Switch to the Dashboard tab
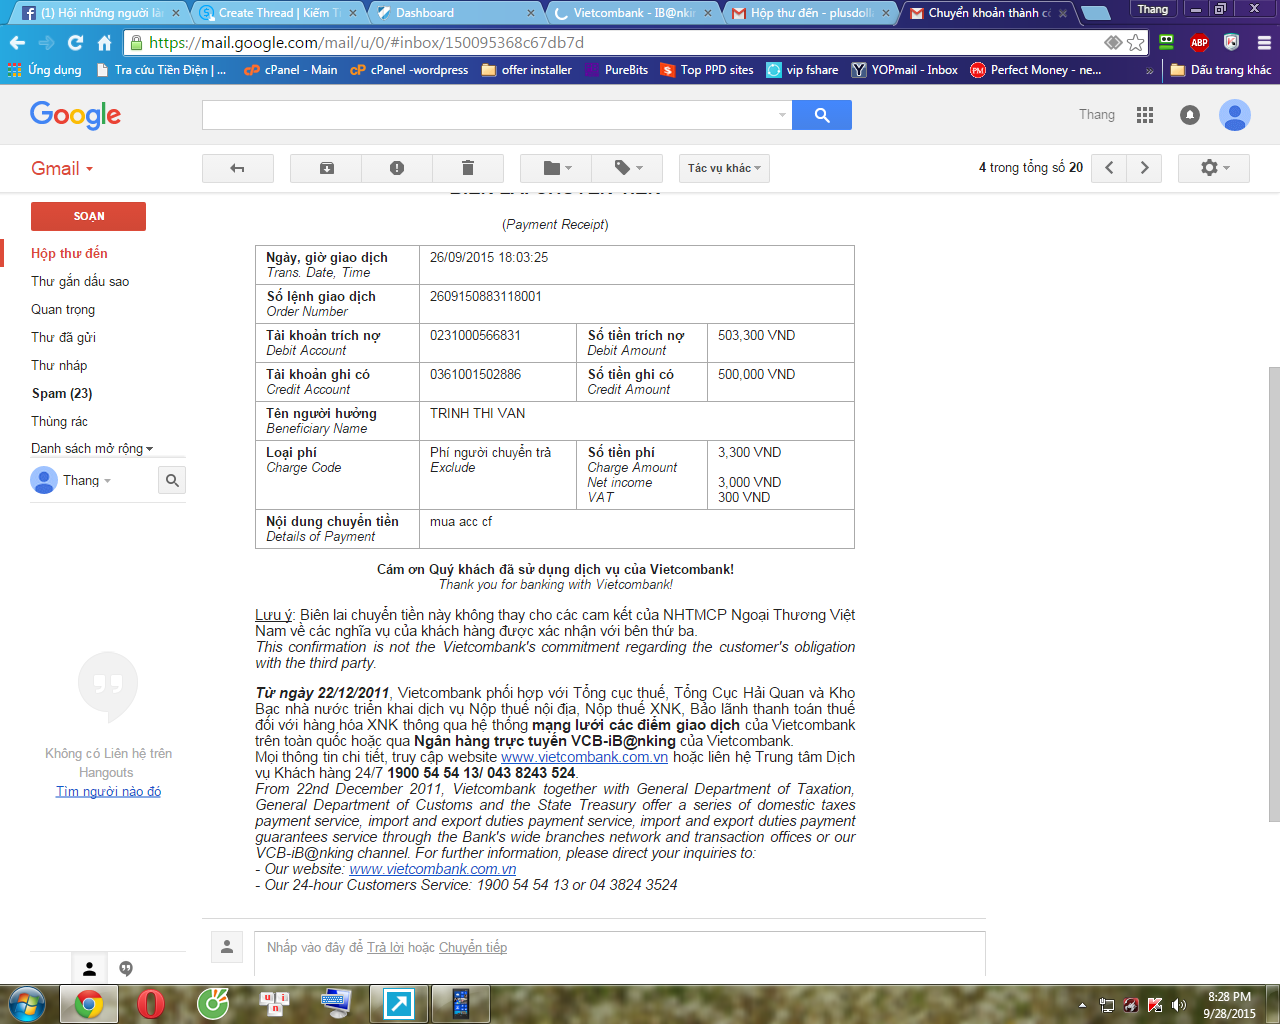 click(x=455, y=13)
